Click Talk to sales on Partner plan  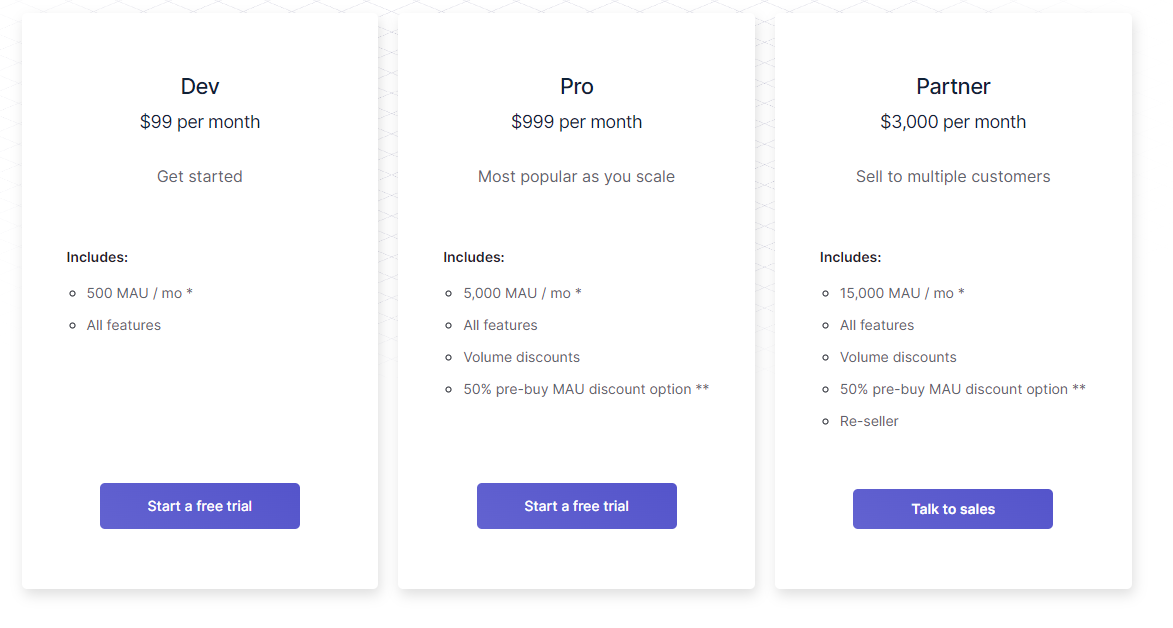(x=953, y=509)
